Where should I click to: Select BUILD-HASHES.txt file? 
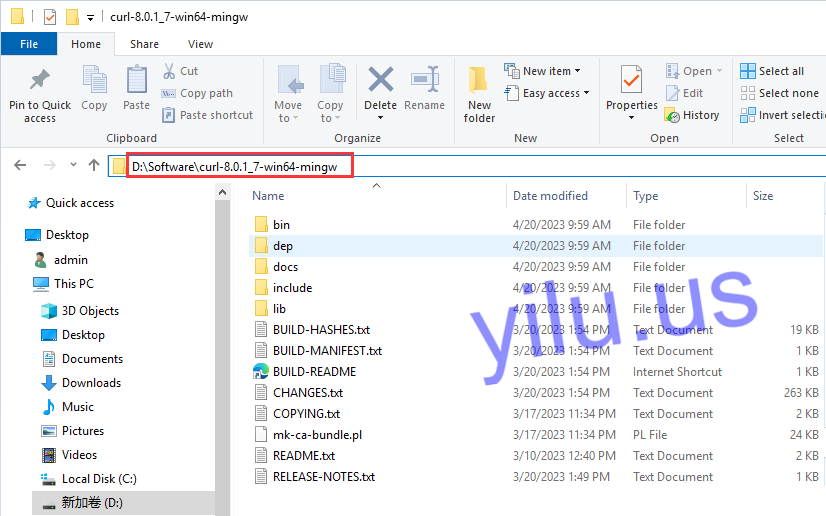(x=535, y=330)
